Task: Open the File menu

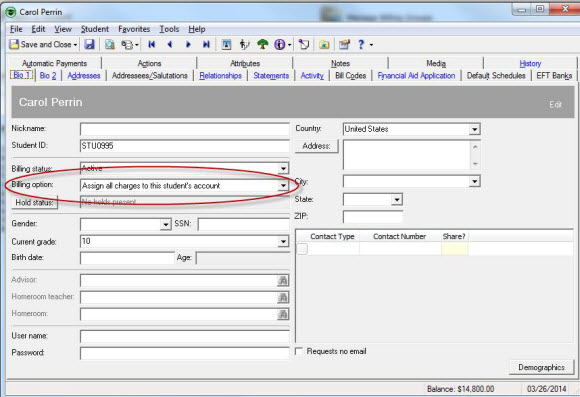Action: point(16,29)
